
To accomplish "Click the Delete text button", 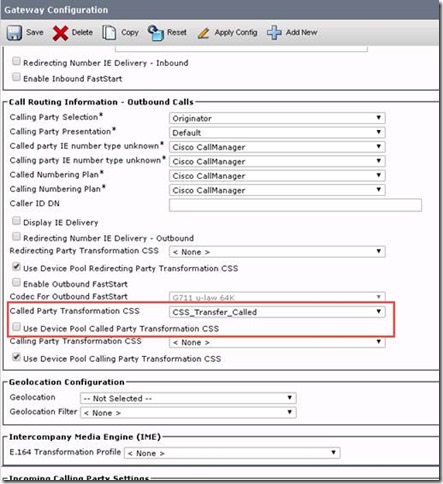I will (82, 32).
